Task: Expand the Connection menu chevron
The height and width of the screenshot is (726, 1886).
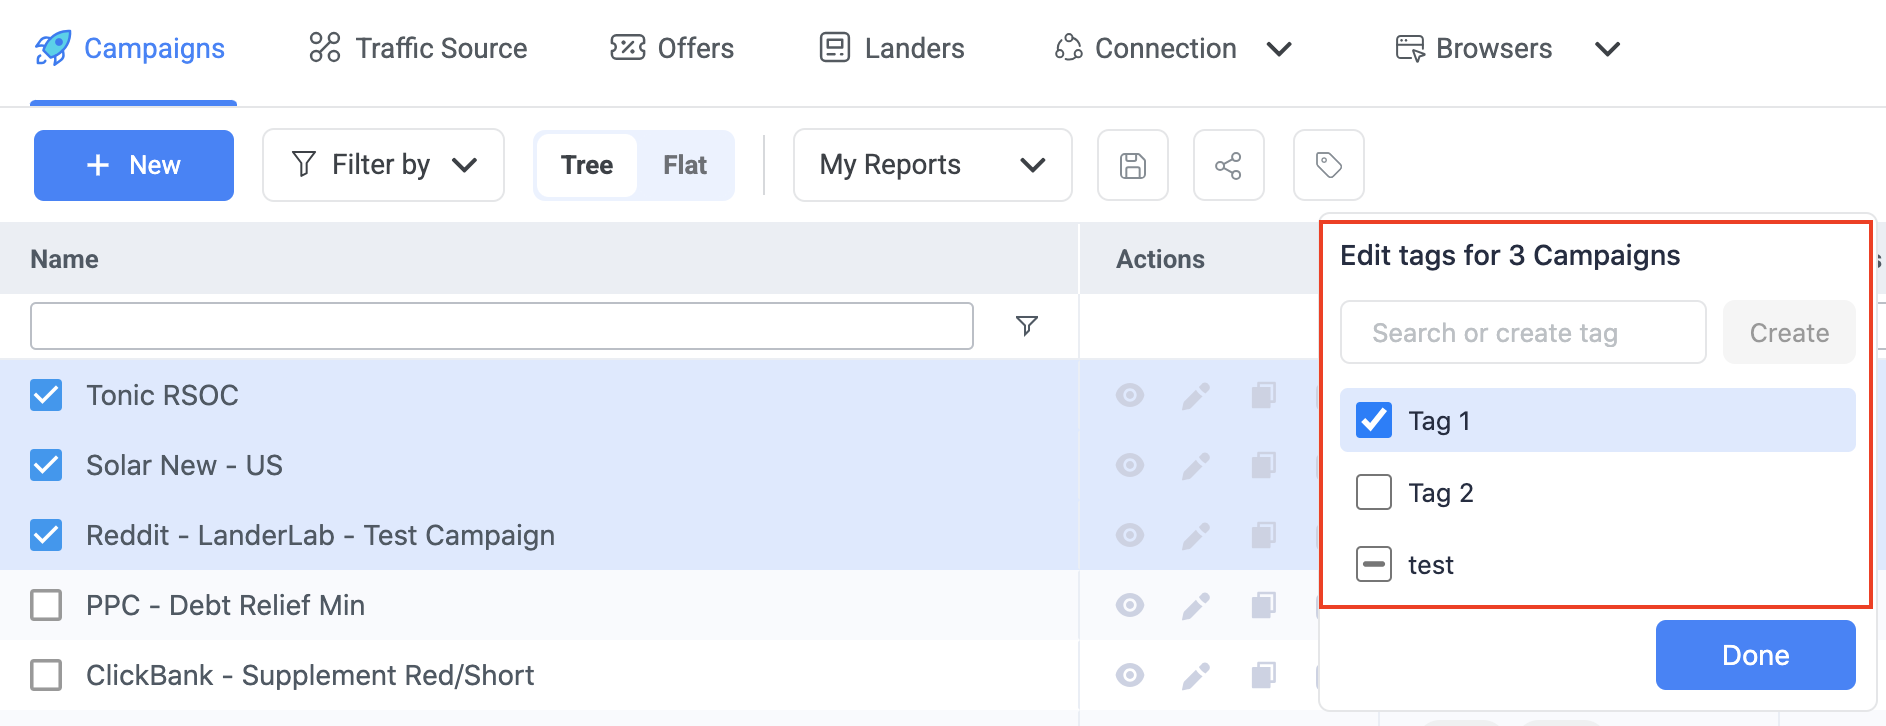Action: (1279, 49)
